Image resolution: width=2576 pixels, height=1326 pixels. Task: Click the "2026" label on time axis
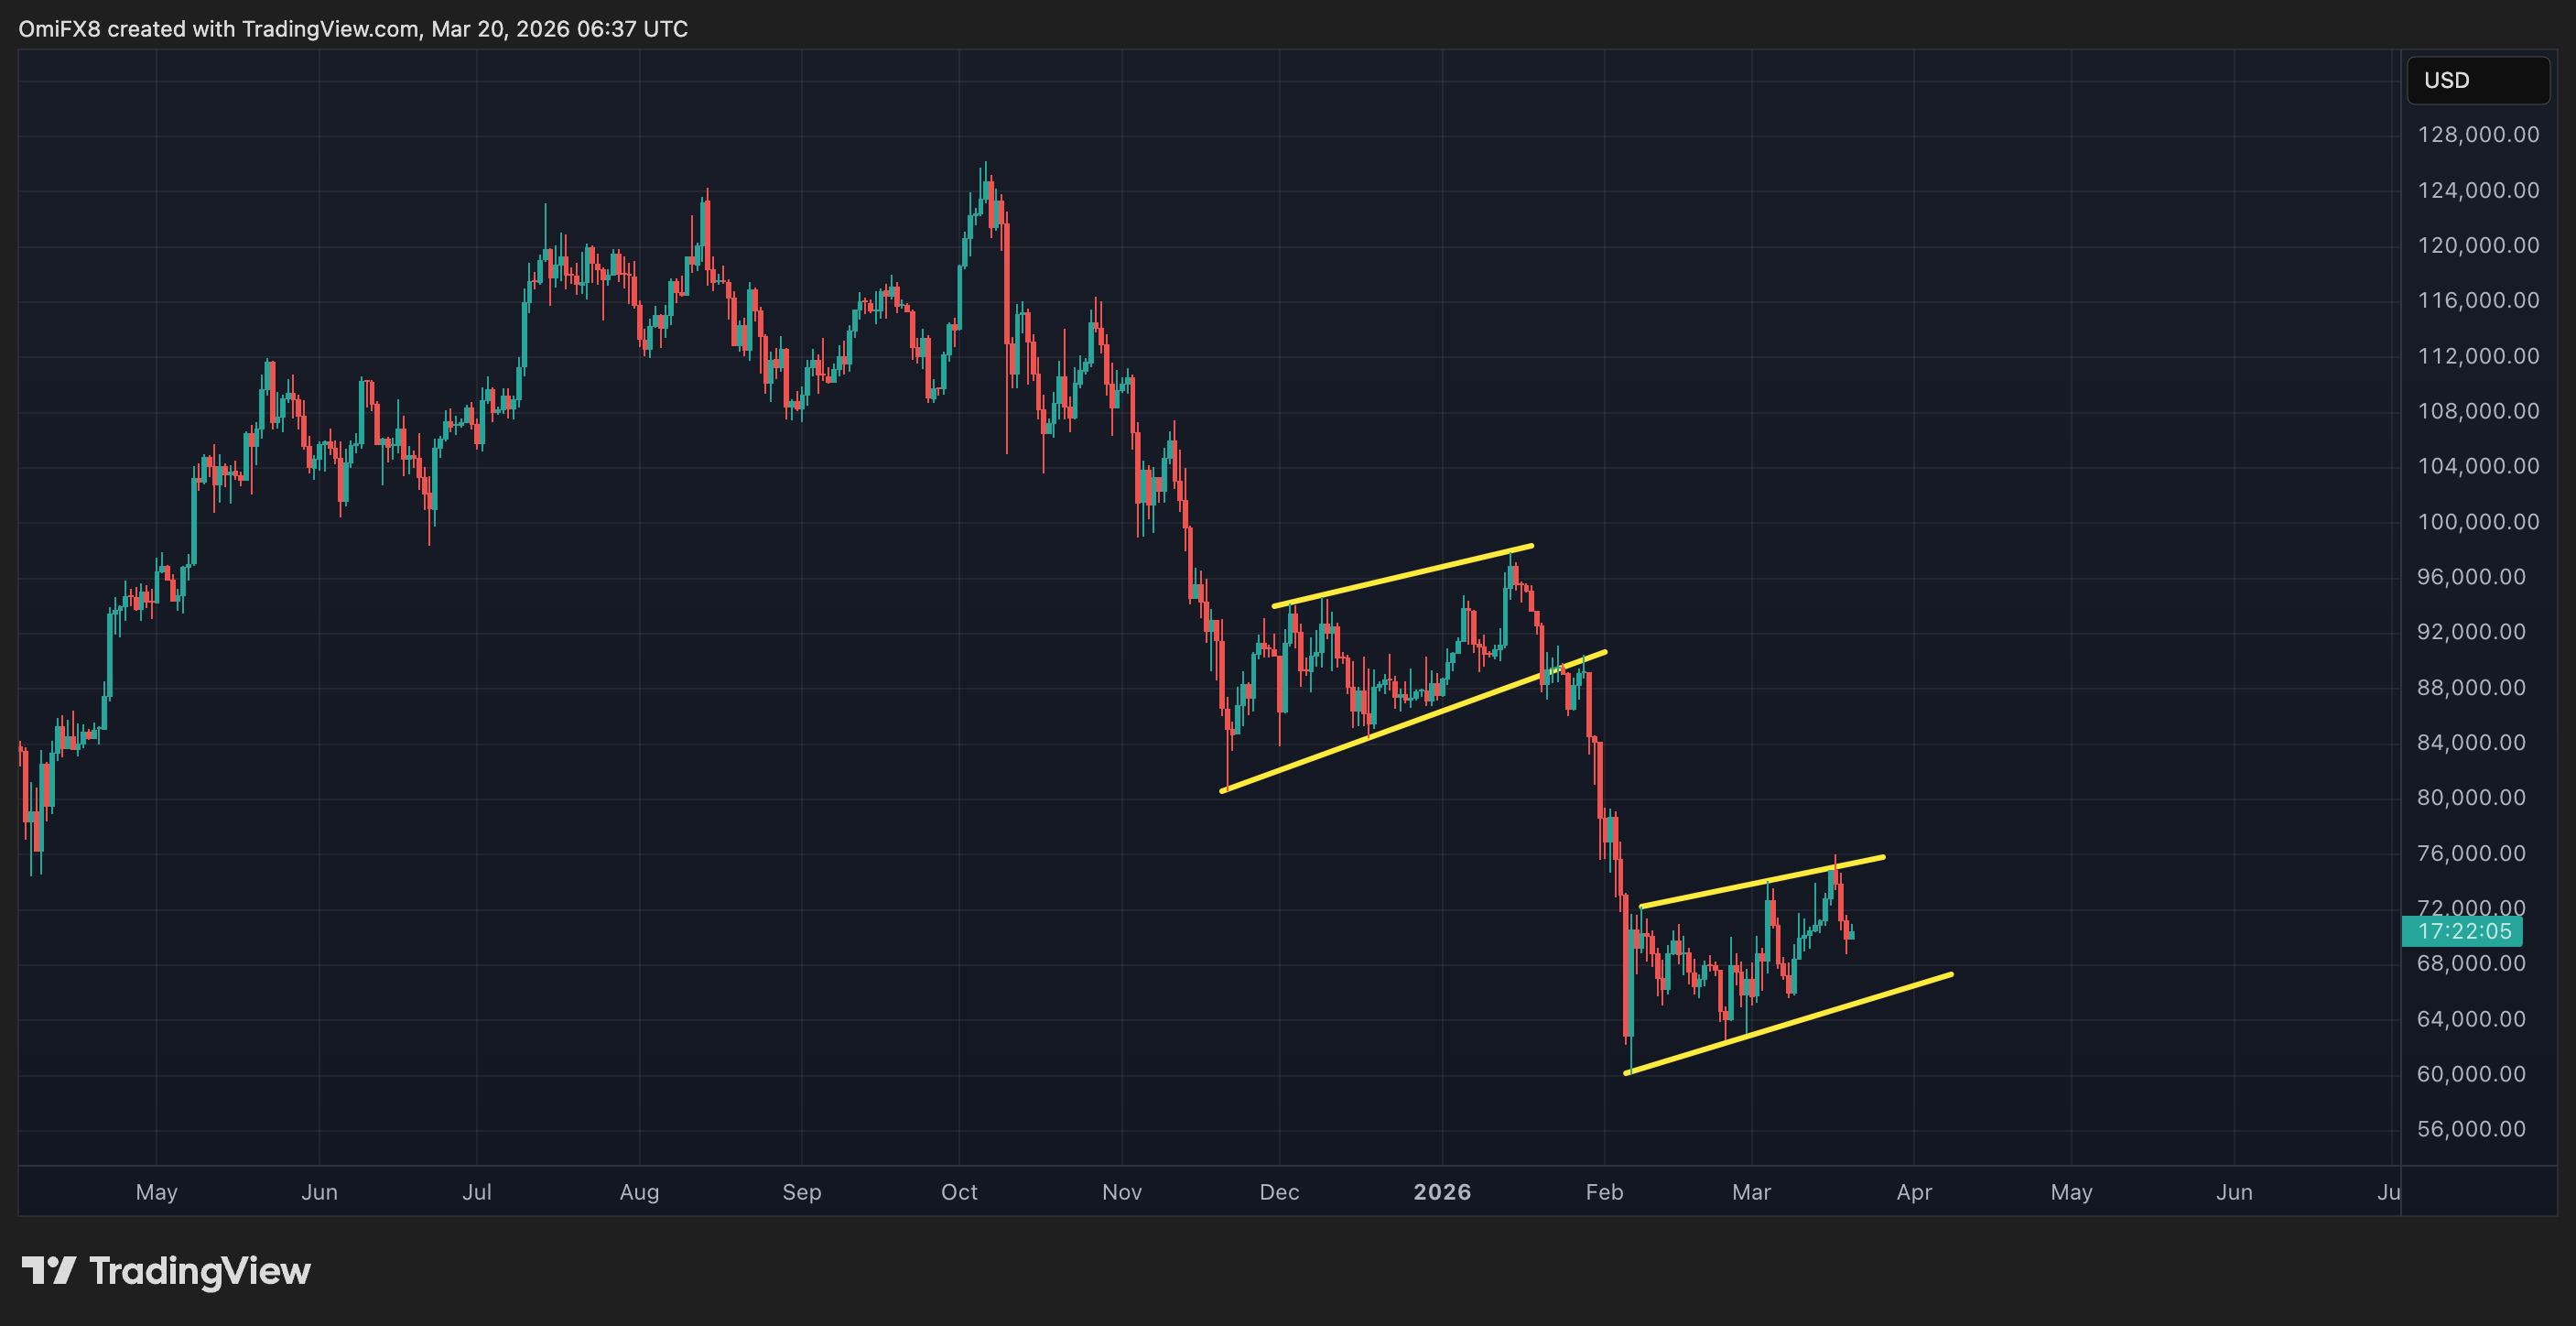tap(1441, 1192)
